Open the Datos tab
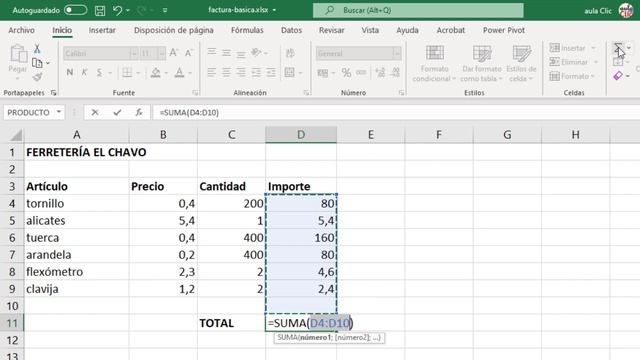This screenshot has width=640, height=360. point(291,30)
